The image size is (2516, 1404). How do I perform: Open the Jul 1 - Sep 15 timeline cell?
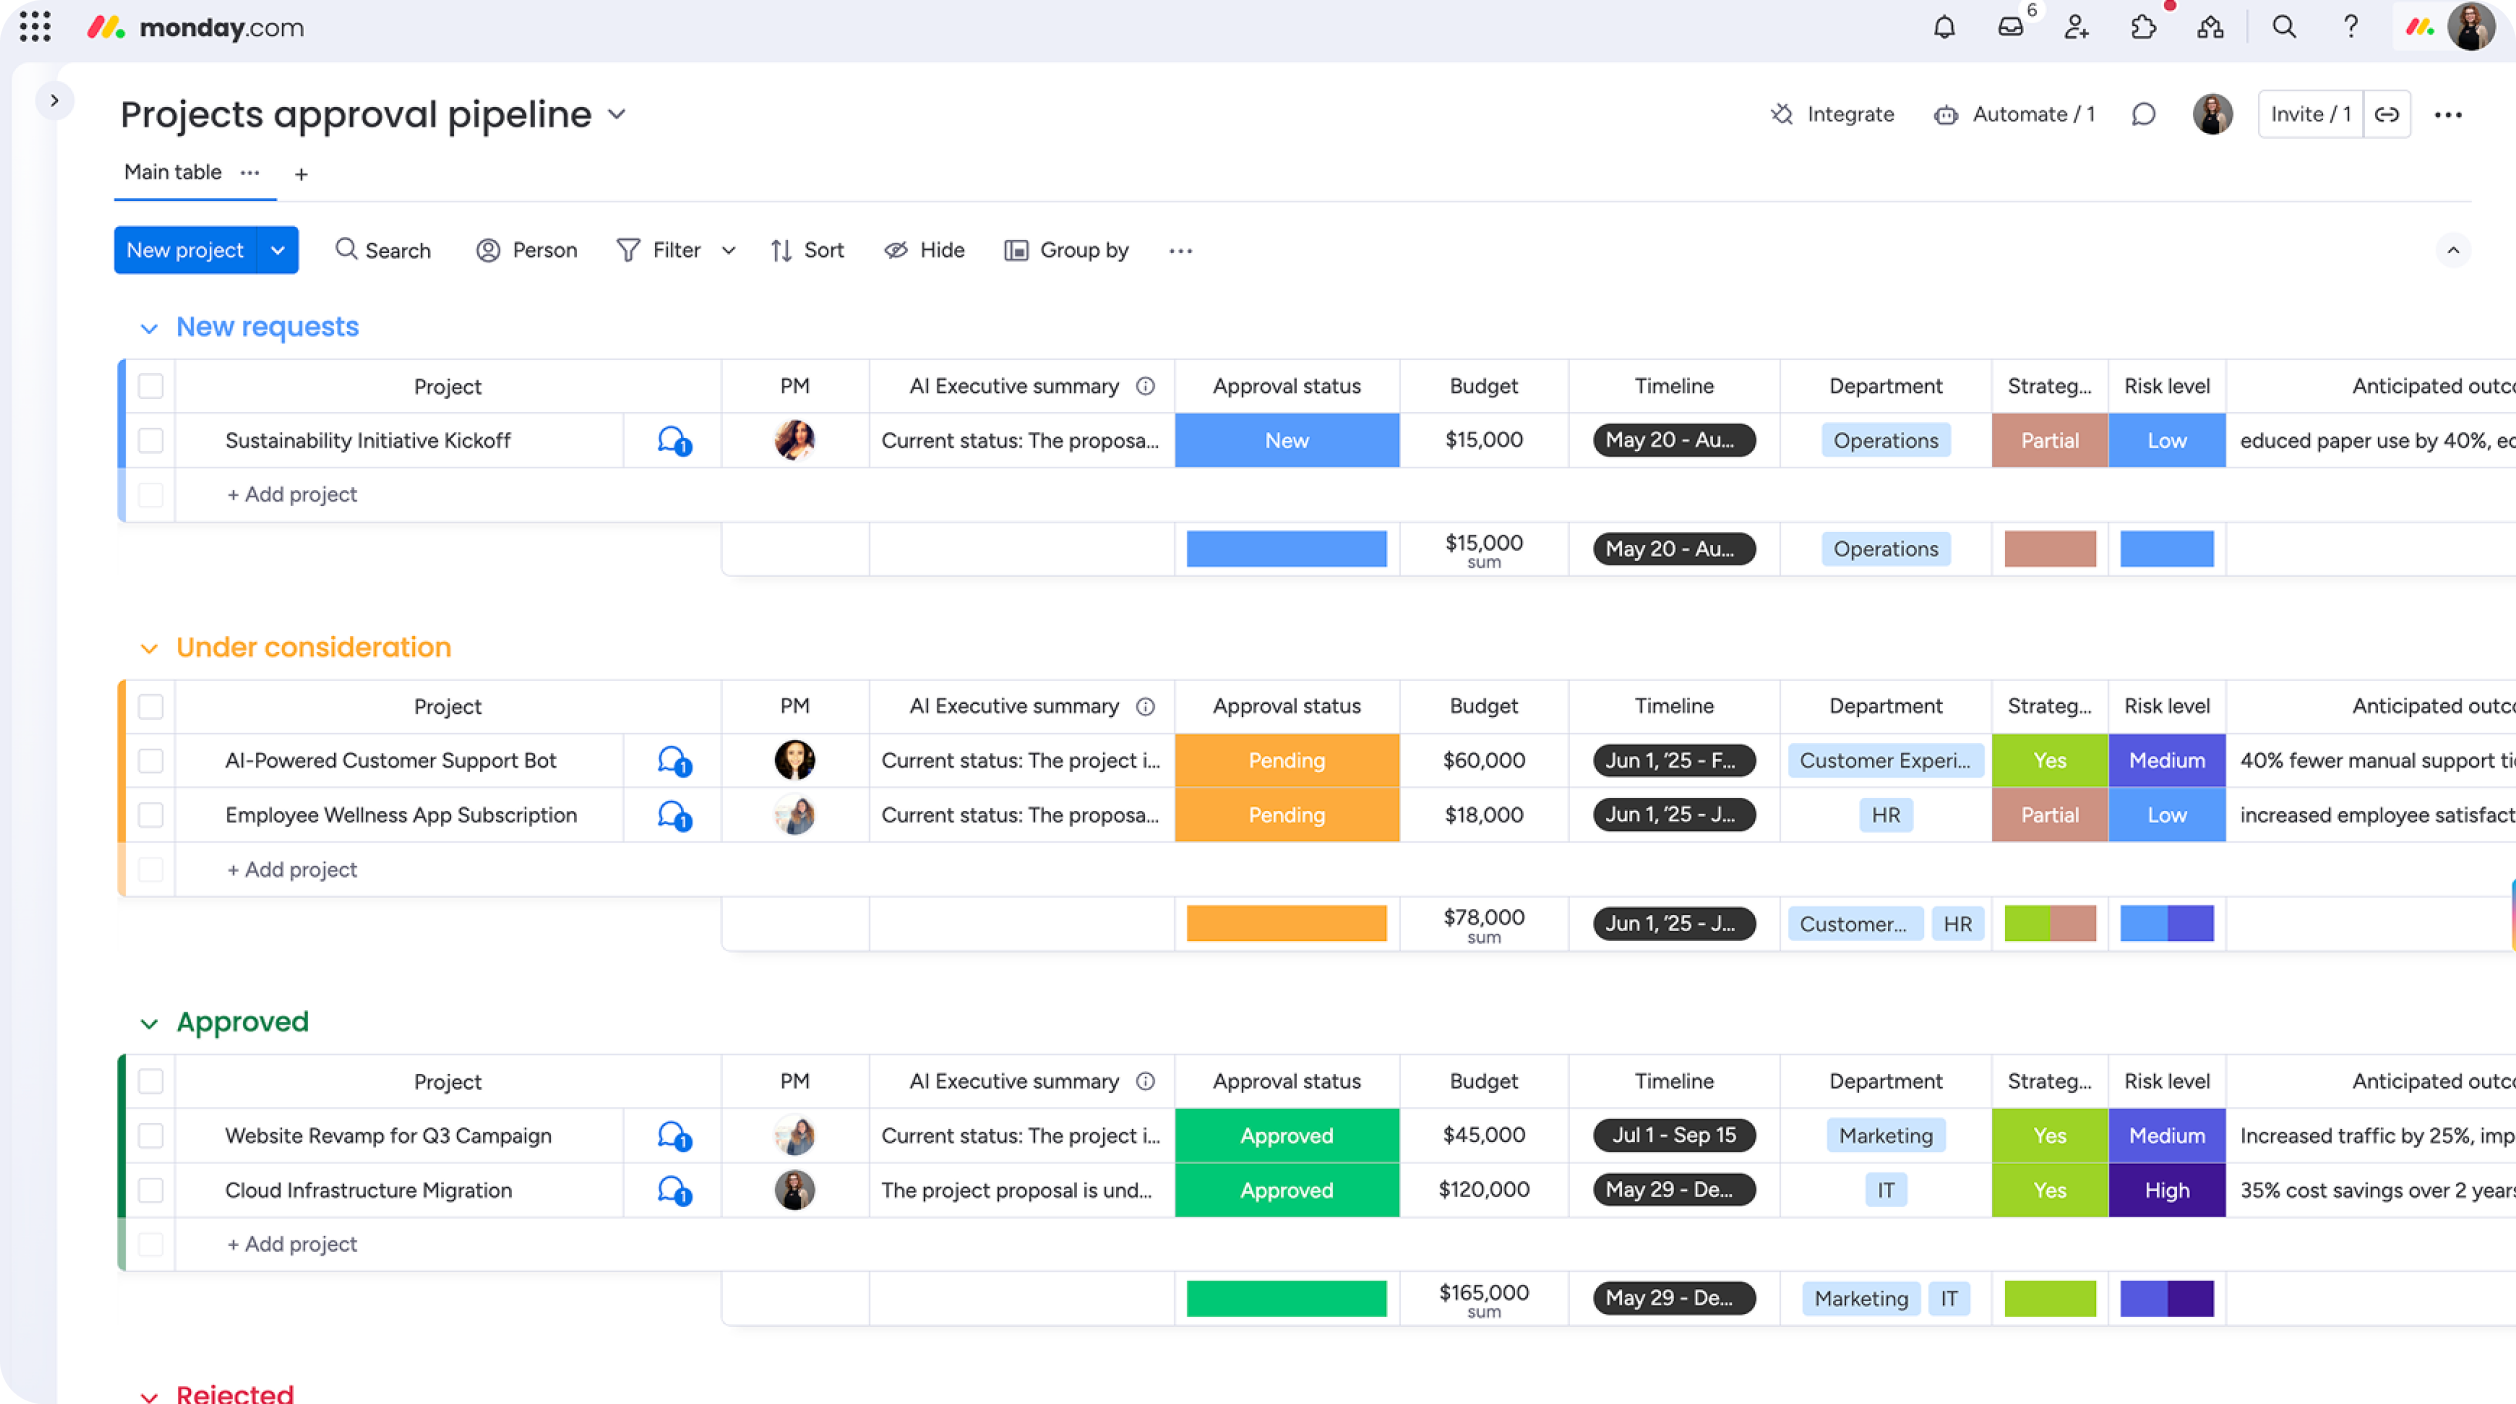point(1674,1136)
